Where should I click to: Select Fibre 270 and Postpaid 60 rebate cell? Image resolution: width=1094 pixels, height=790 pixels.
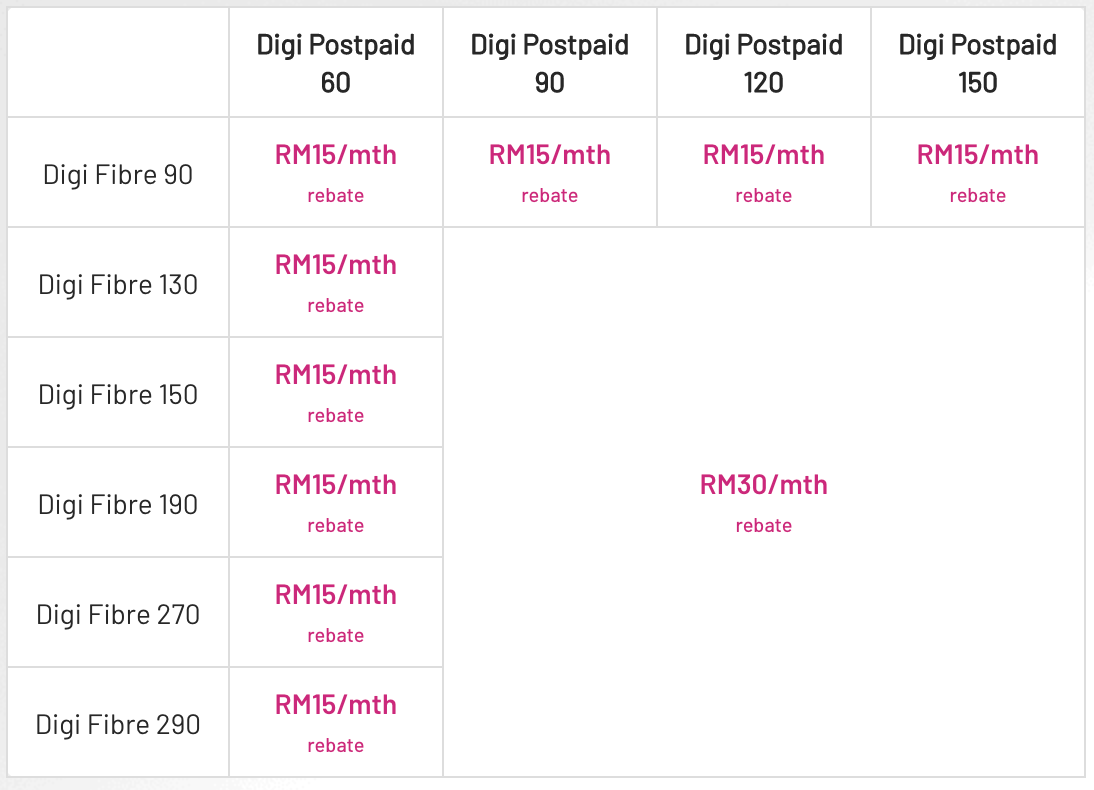pos(336,612)
